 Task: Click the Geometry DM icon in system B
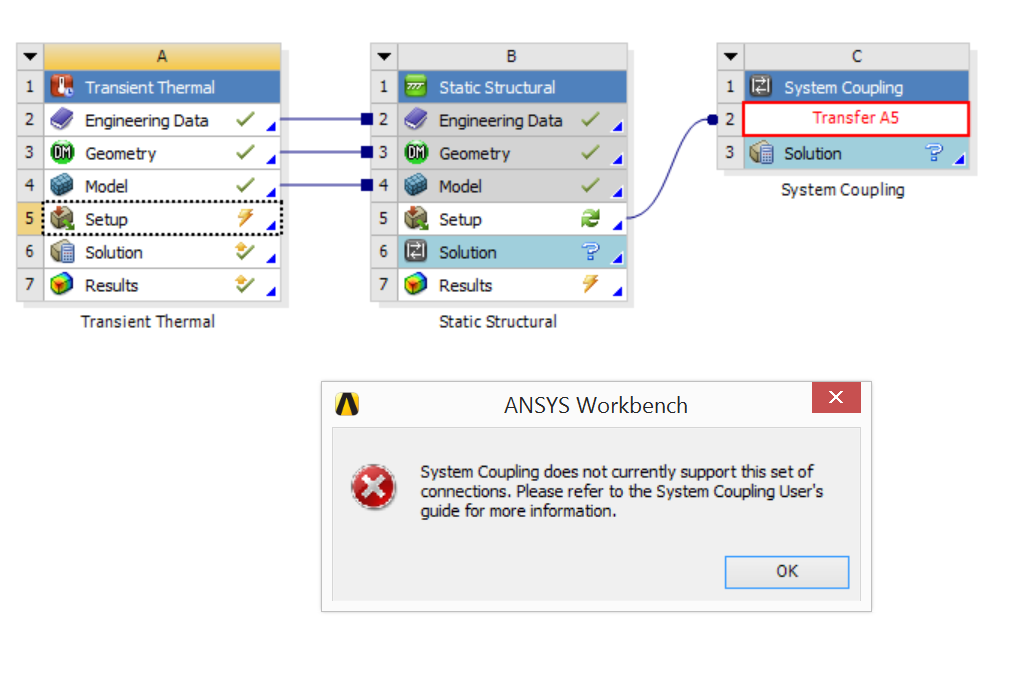[x=416, y=153]
